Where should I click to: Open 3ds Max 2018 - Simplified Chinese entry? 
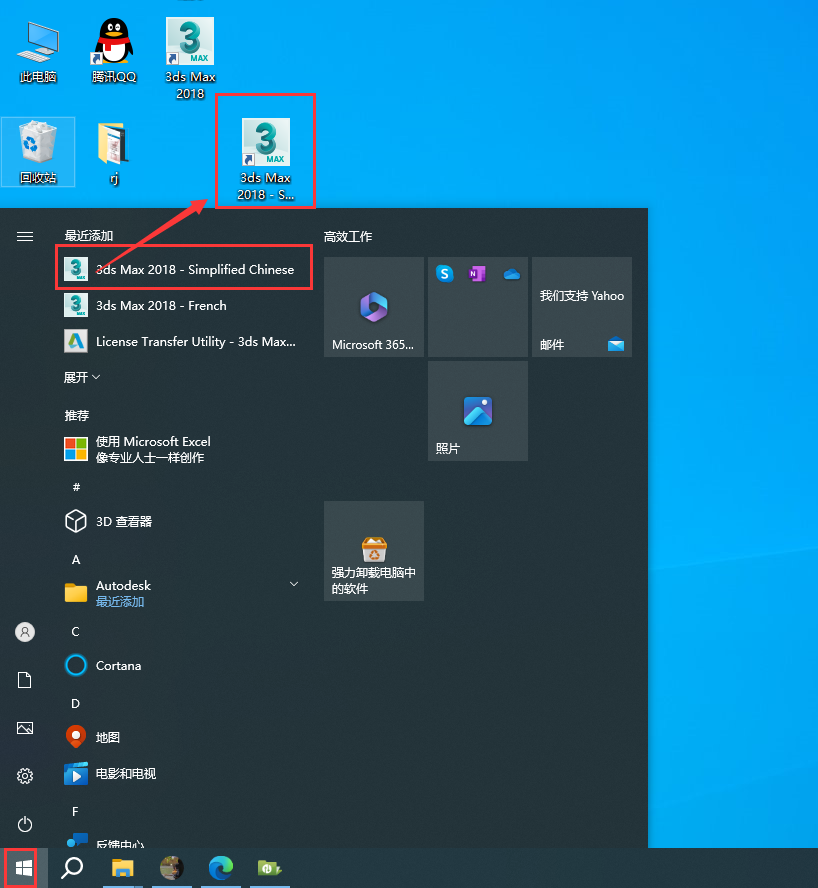point(184,269)
